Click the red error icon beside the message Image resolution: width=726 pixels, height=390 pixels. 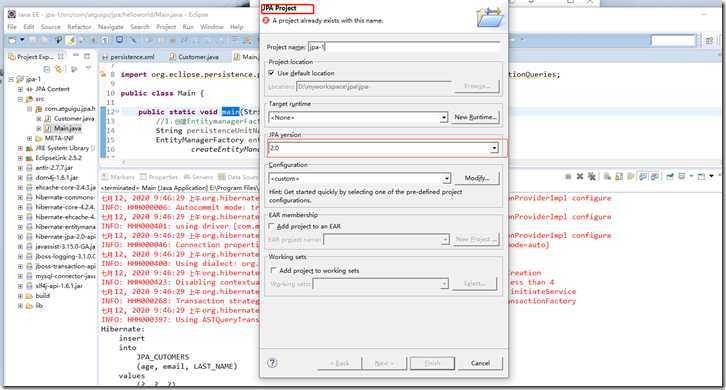pos(266,20)
